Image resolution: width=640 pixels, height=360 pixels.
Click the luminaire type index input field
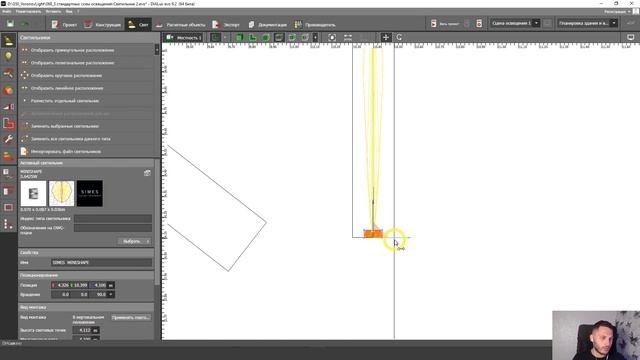[113, 219]
